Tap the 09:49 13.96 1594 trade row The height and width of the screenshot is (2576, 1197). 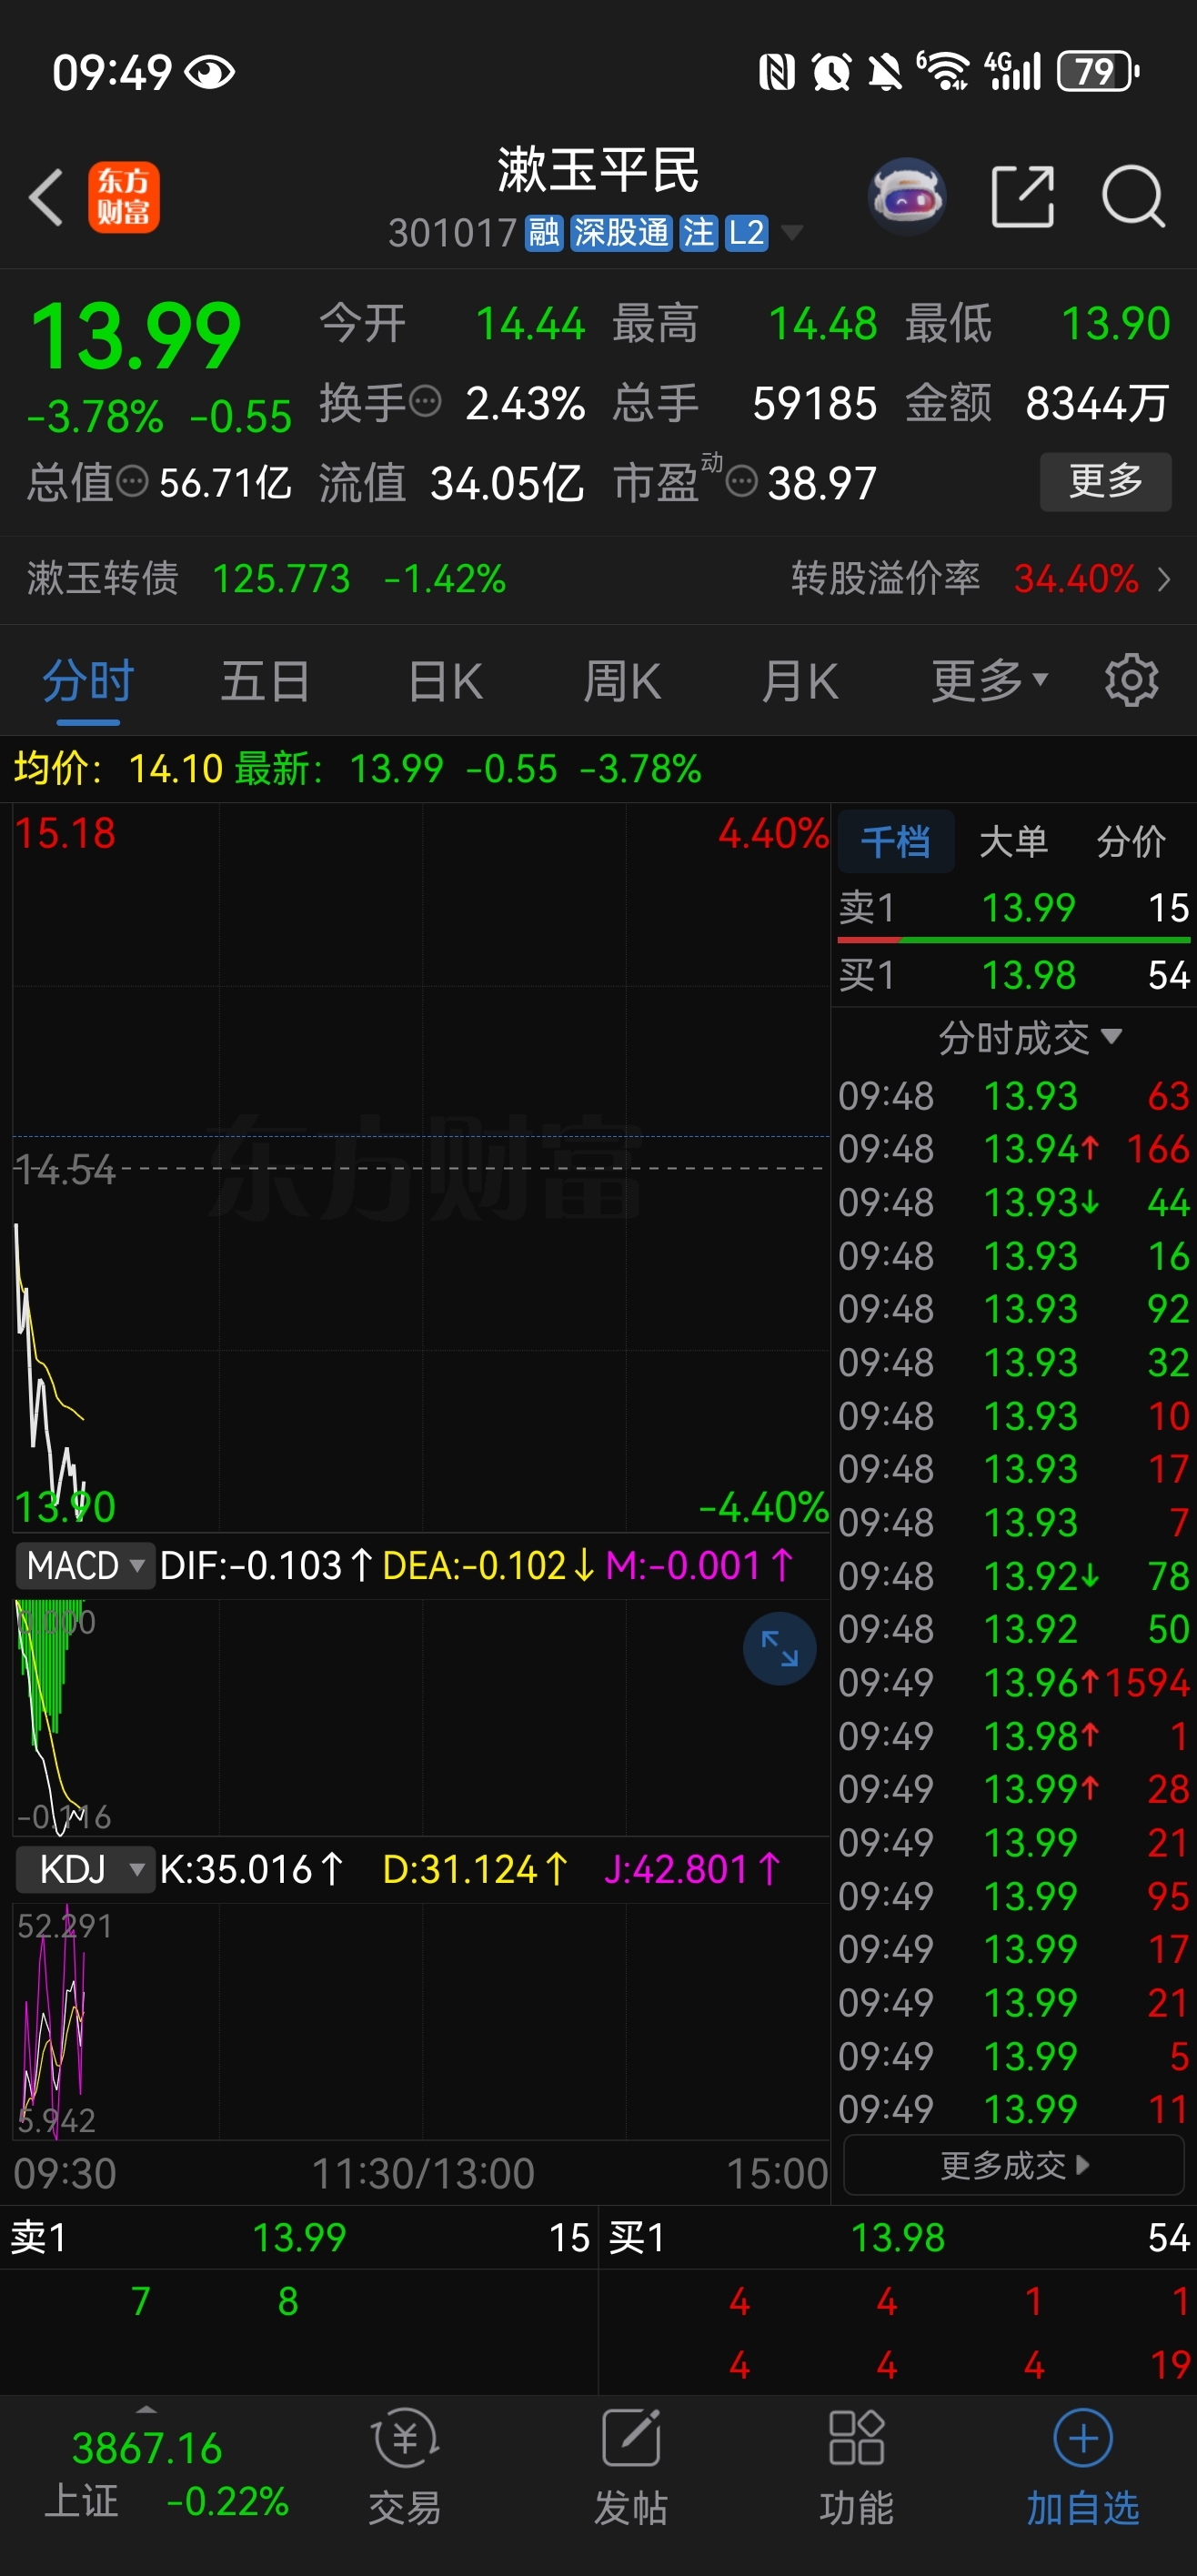coord(1014,1682)
